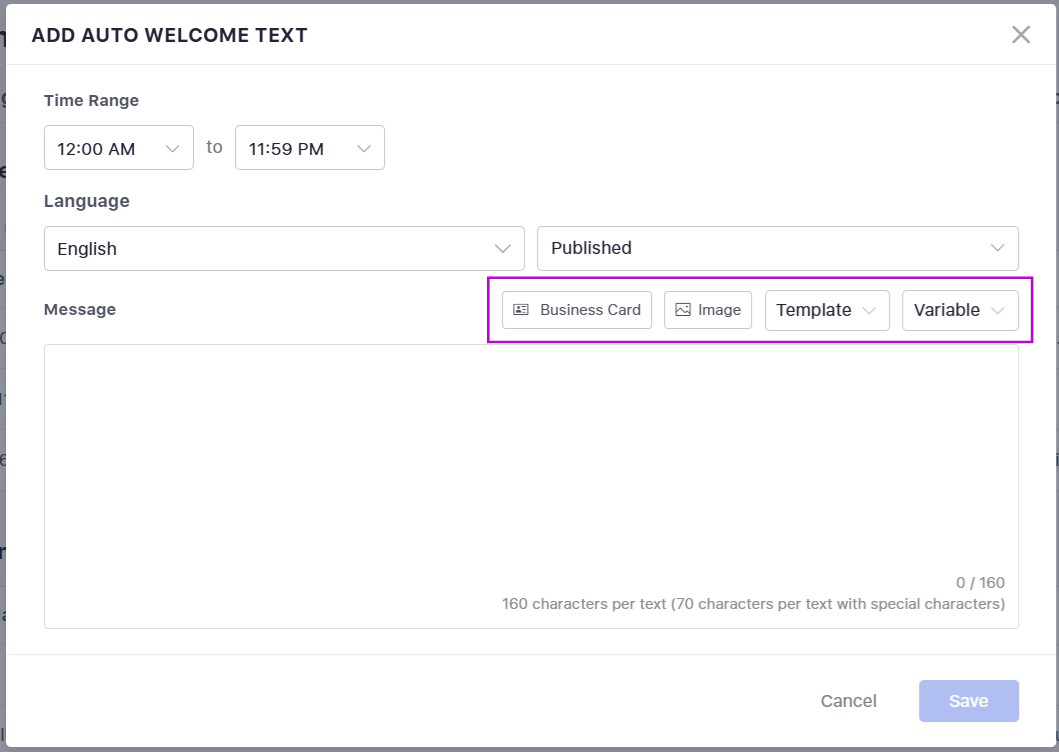Click the chevron arrow in Published field
This screenshot has width=1059, height=752.
997,248
